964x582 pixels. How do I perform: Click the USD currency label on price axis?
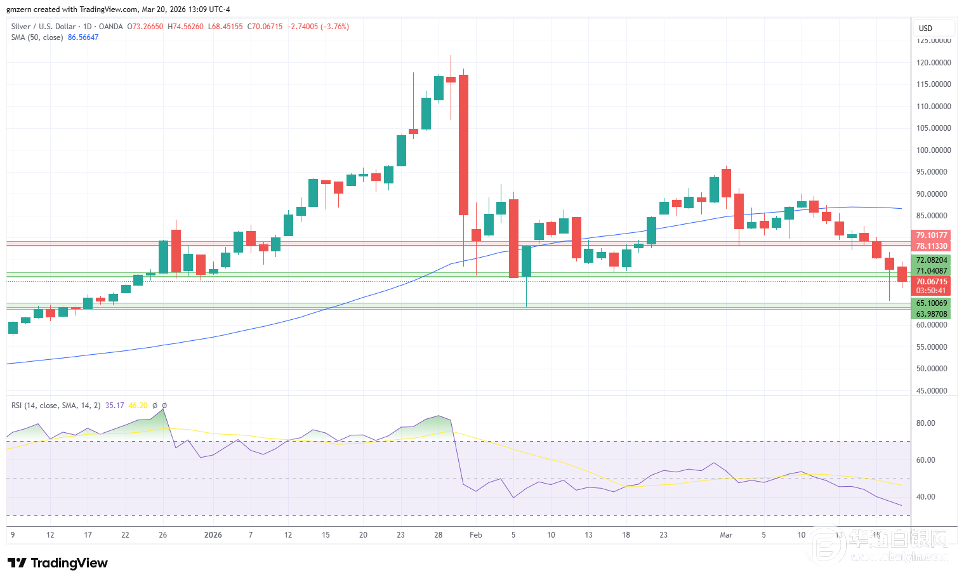pyautogui.click(x=925, y=27)
